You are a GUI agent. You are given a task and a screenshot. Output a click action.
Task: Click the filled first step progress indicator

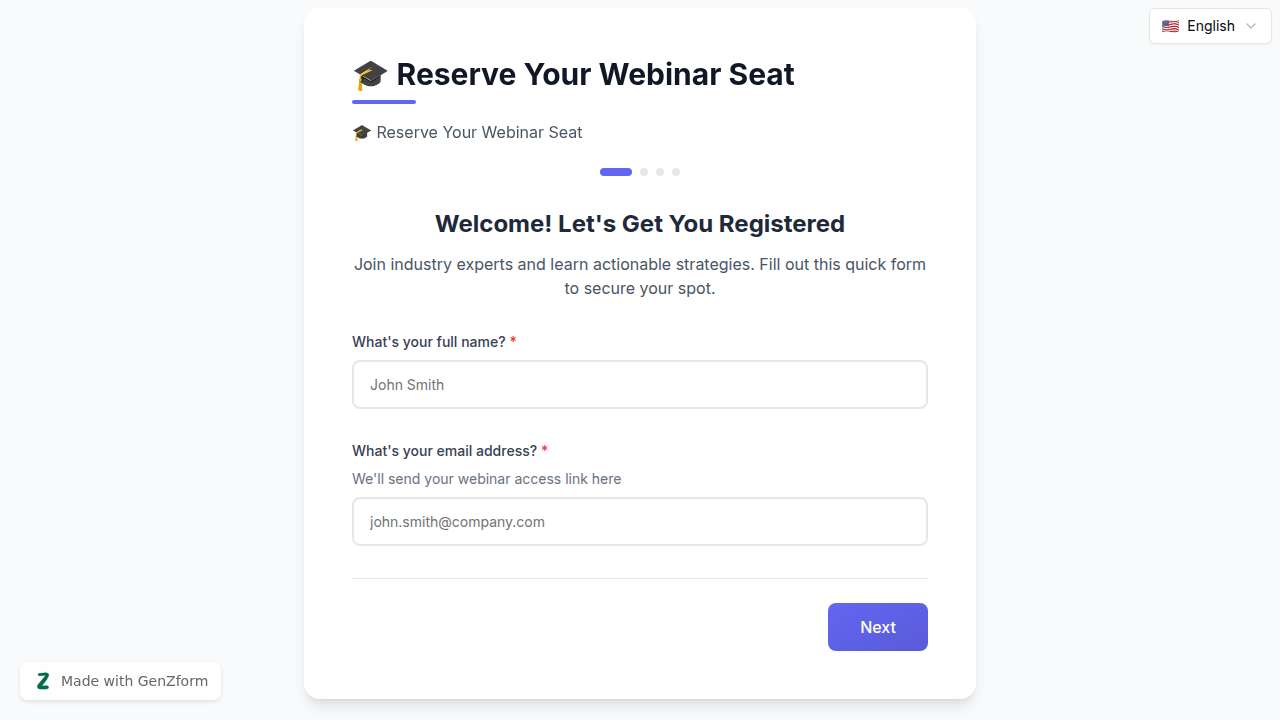[615, 172]
